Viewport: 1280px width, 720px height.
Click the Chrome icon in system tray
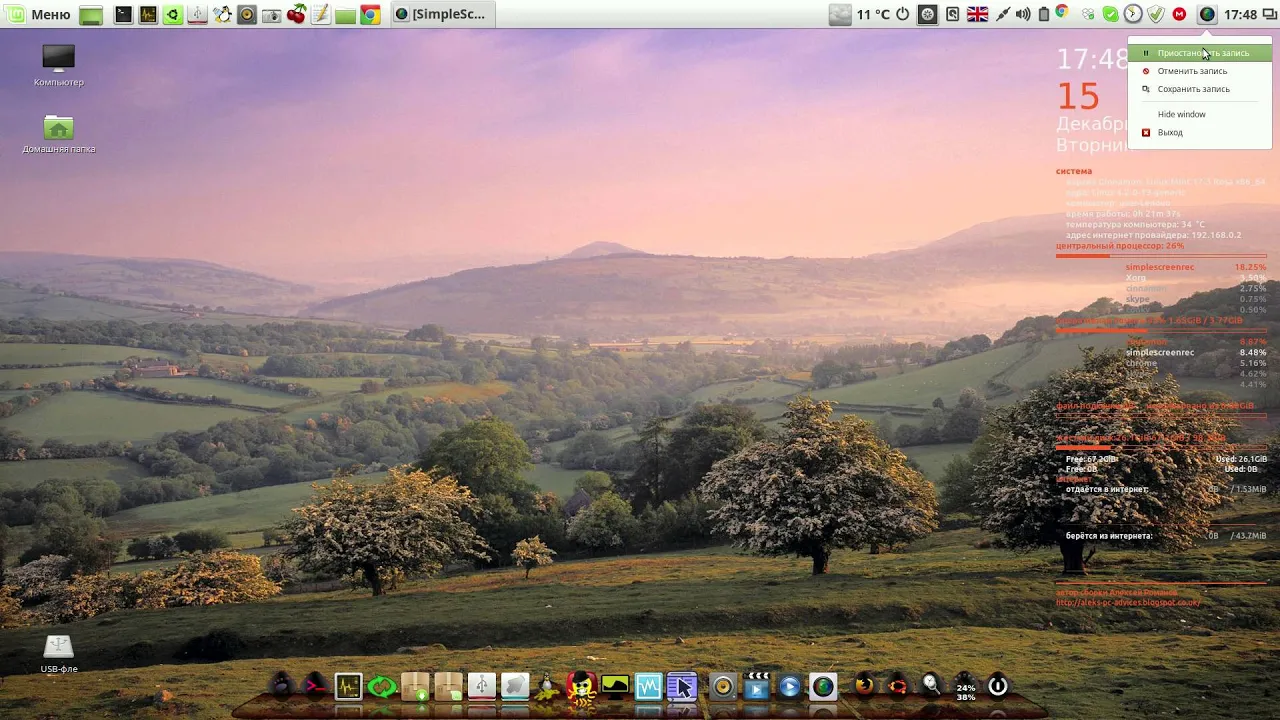(x=1062, y=13)
